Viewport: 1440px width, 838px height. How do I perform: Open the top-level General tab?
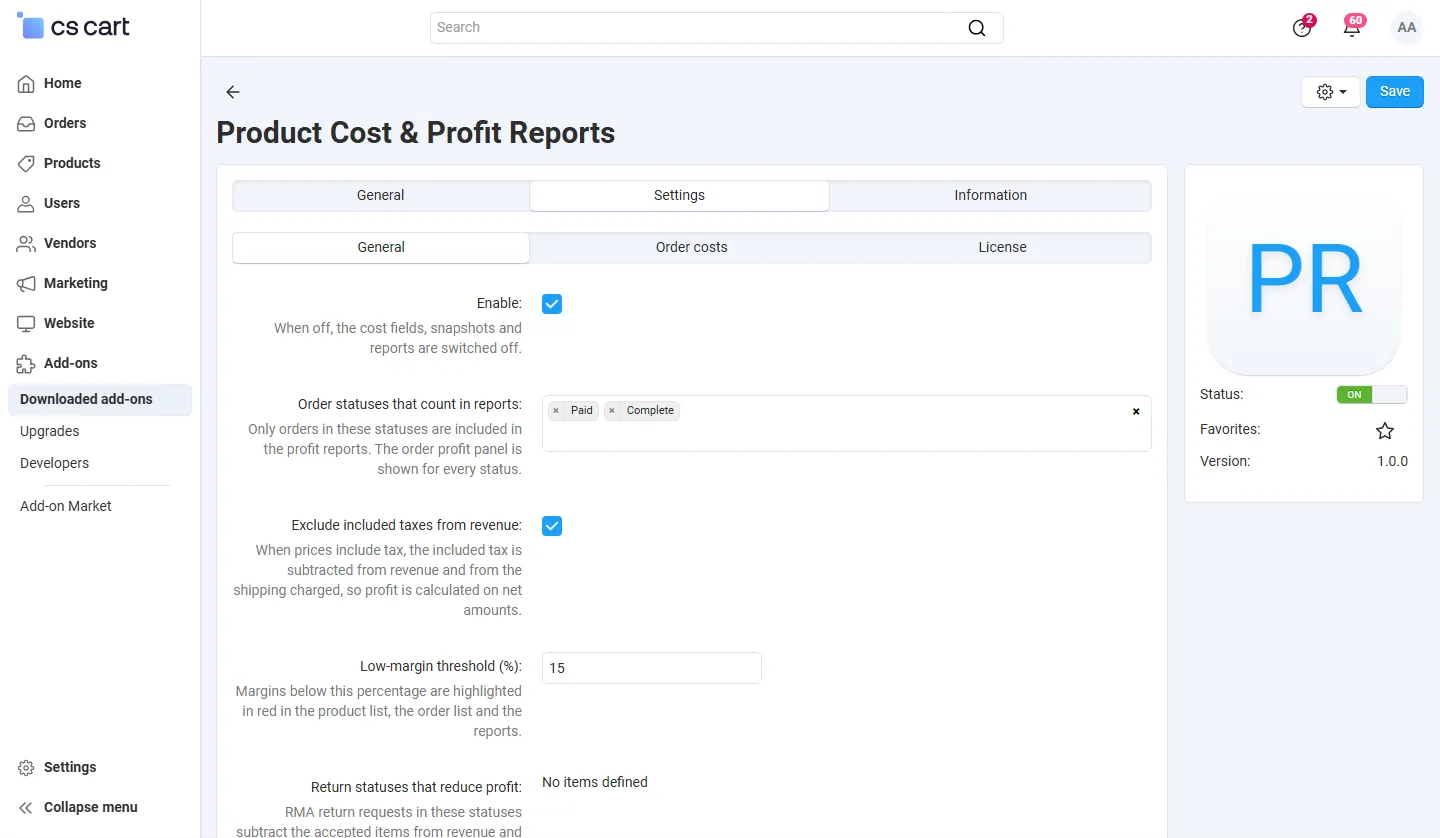tap(381, 195)
